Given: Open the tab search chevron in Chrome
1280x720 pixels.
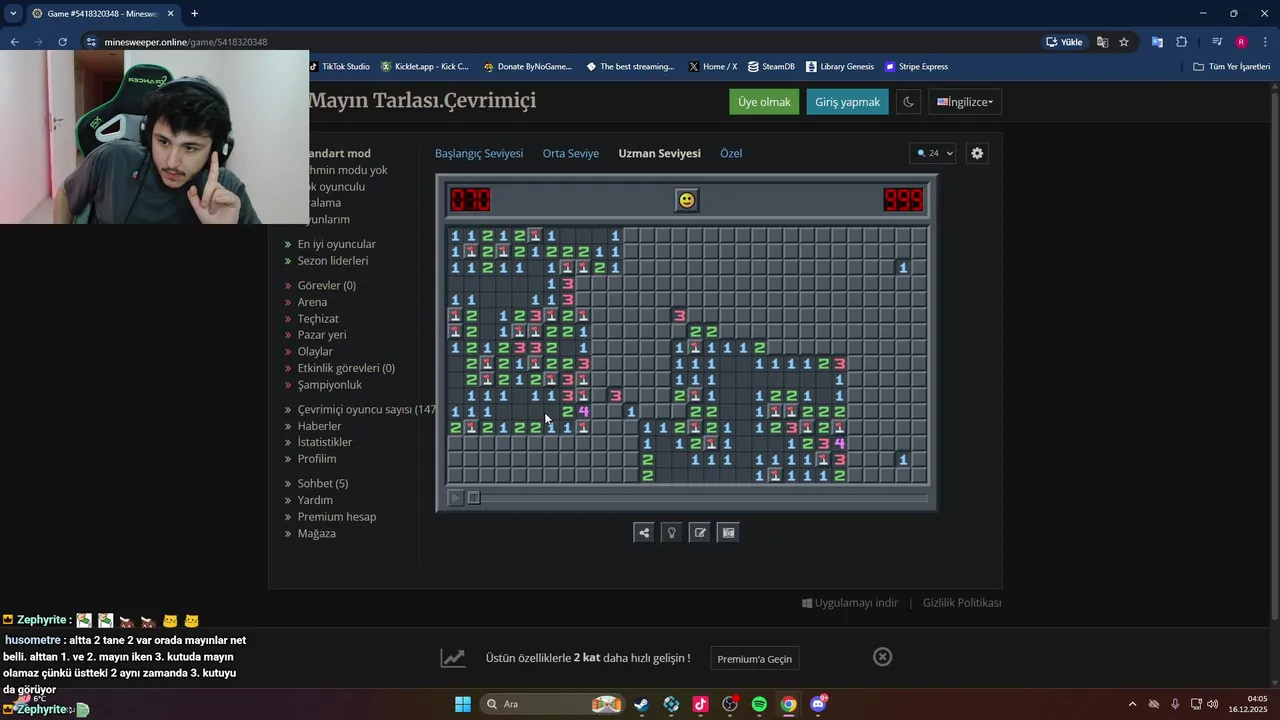Looking at the screenshot, I should click(x=13, y=14).
